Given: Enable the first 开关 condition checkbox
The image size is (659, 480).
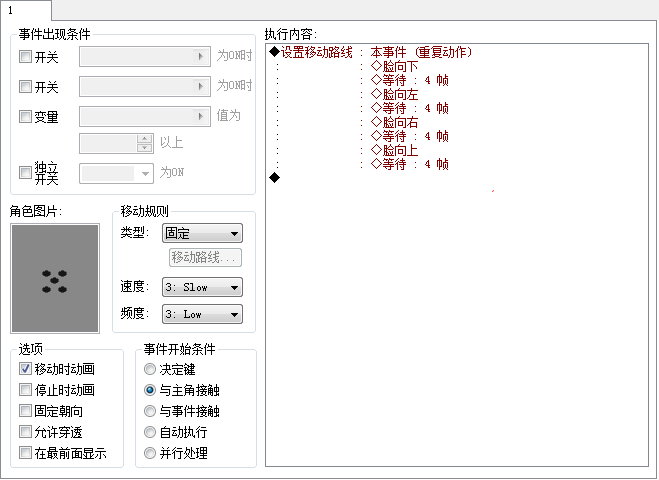Looking at the screenshot, I should (25, 56).
